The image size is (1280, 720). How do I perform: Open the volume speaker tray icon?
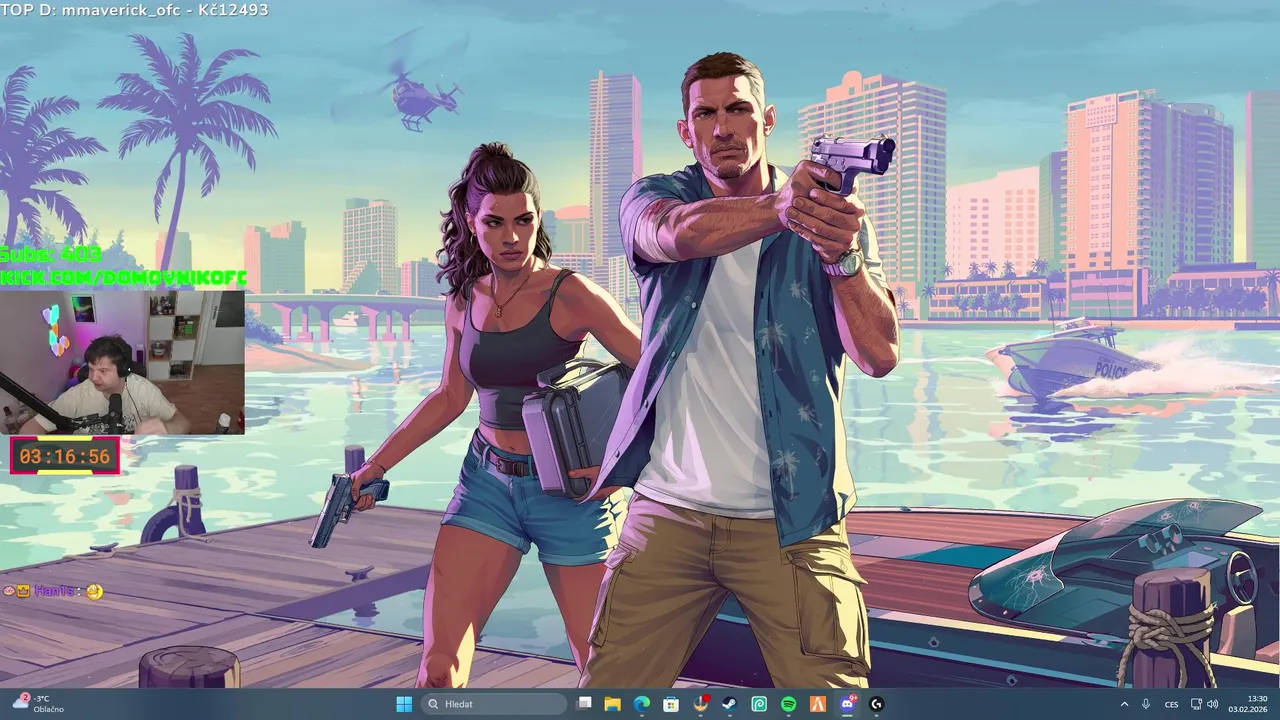point(1212,704)
